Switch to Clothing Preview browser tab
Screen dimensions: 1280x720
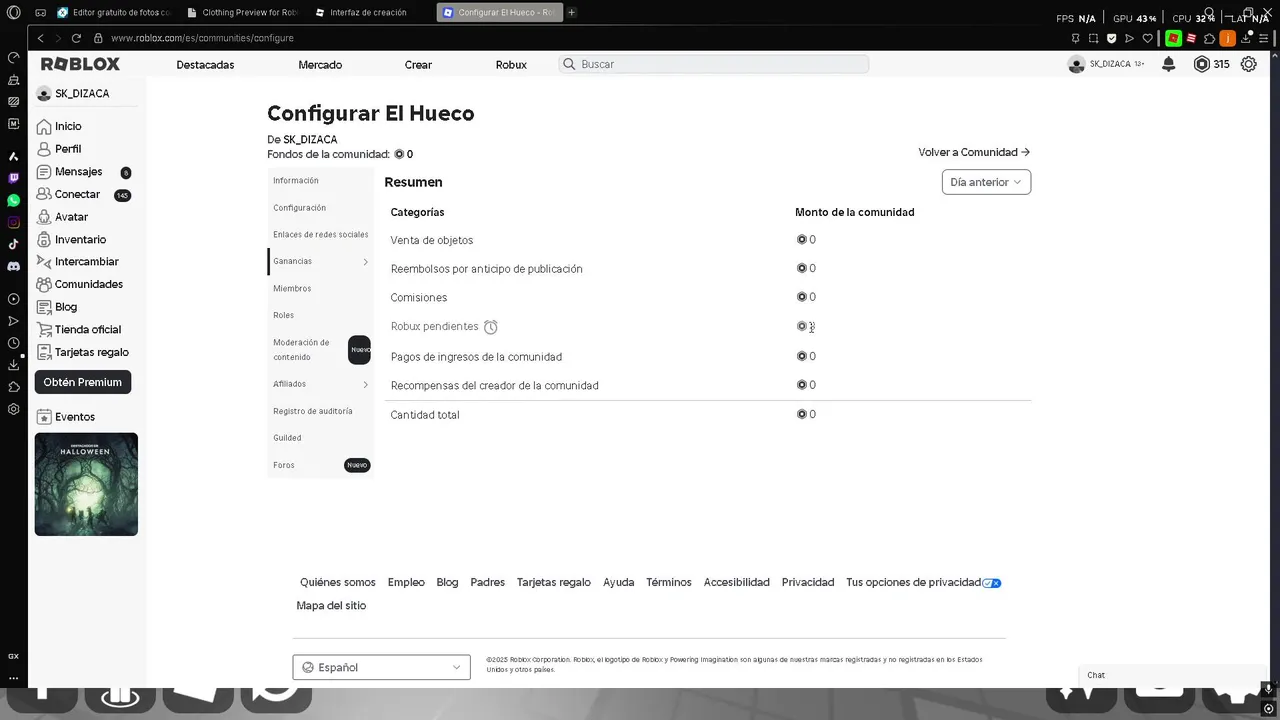coord(242,12)
